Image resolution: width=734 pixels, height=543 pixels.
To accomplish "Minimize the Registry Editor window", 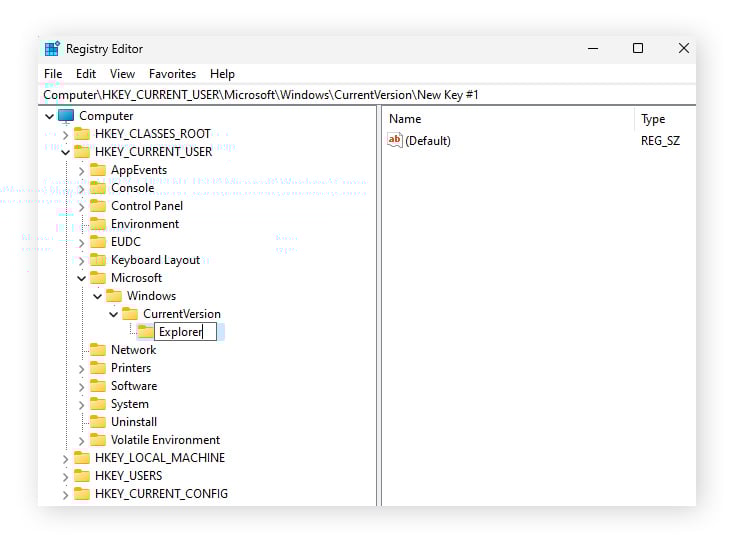I will tap(593, 48).
